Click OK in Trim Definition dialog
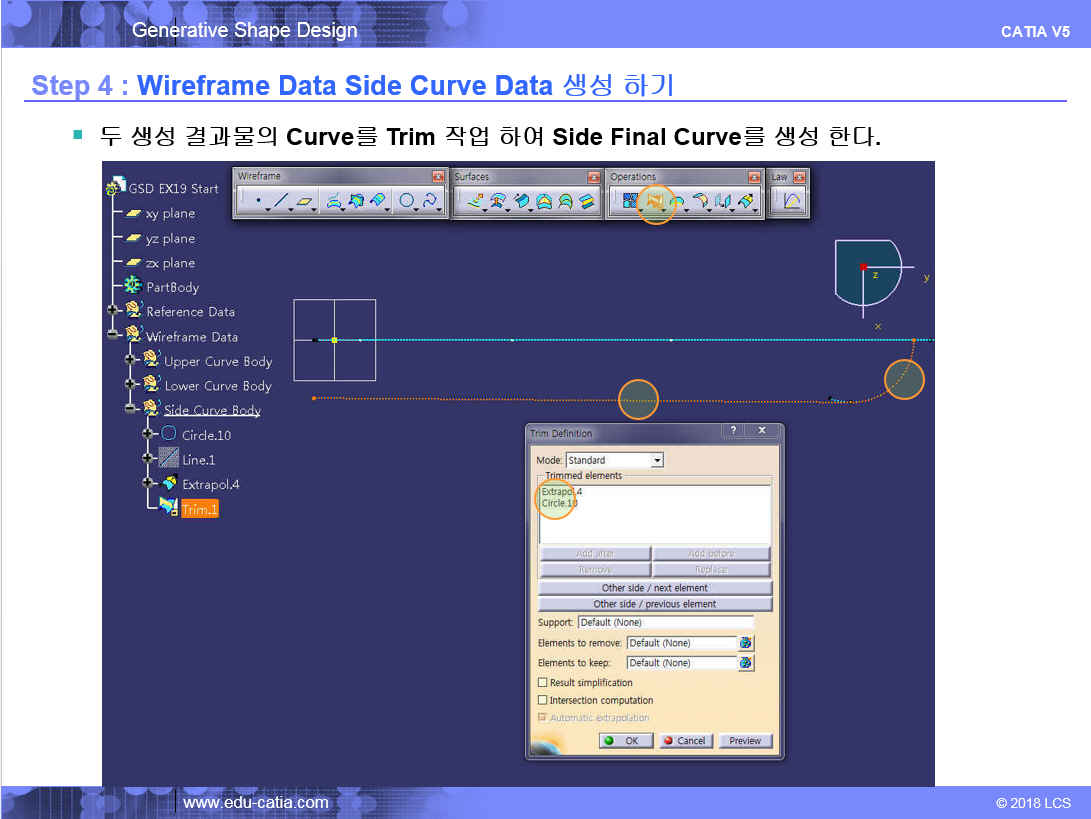 point(626,741)
